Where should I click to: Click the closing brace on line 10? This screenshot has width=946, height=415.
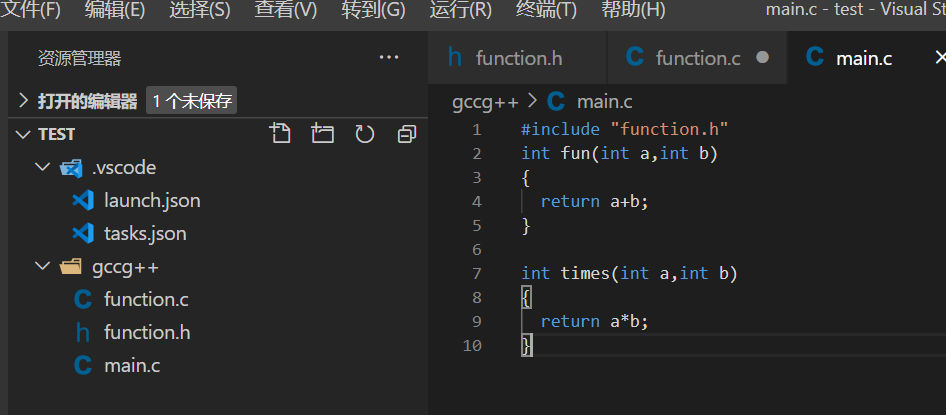tap(527, 345)
